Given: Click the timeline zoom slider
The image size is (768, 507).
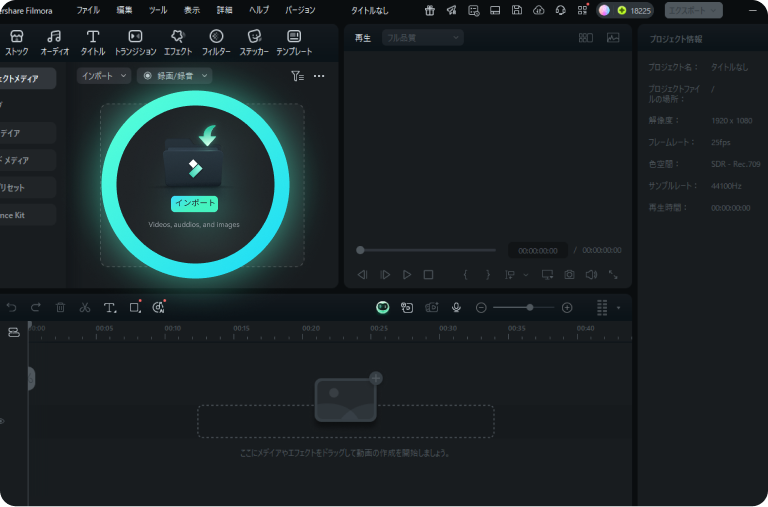Looking at the screenshot, I should coord(524,308).
